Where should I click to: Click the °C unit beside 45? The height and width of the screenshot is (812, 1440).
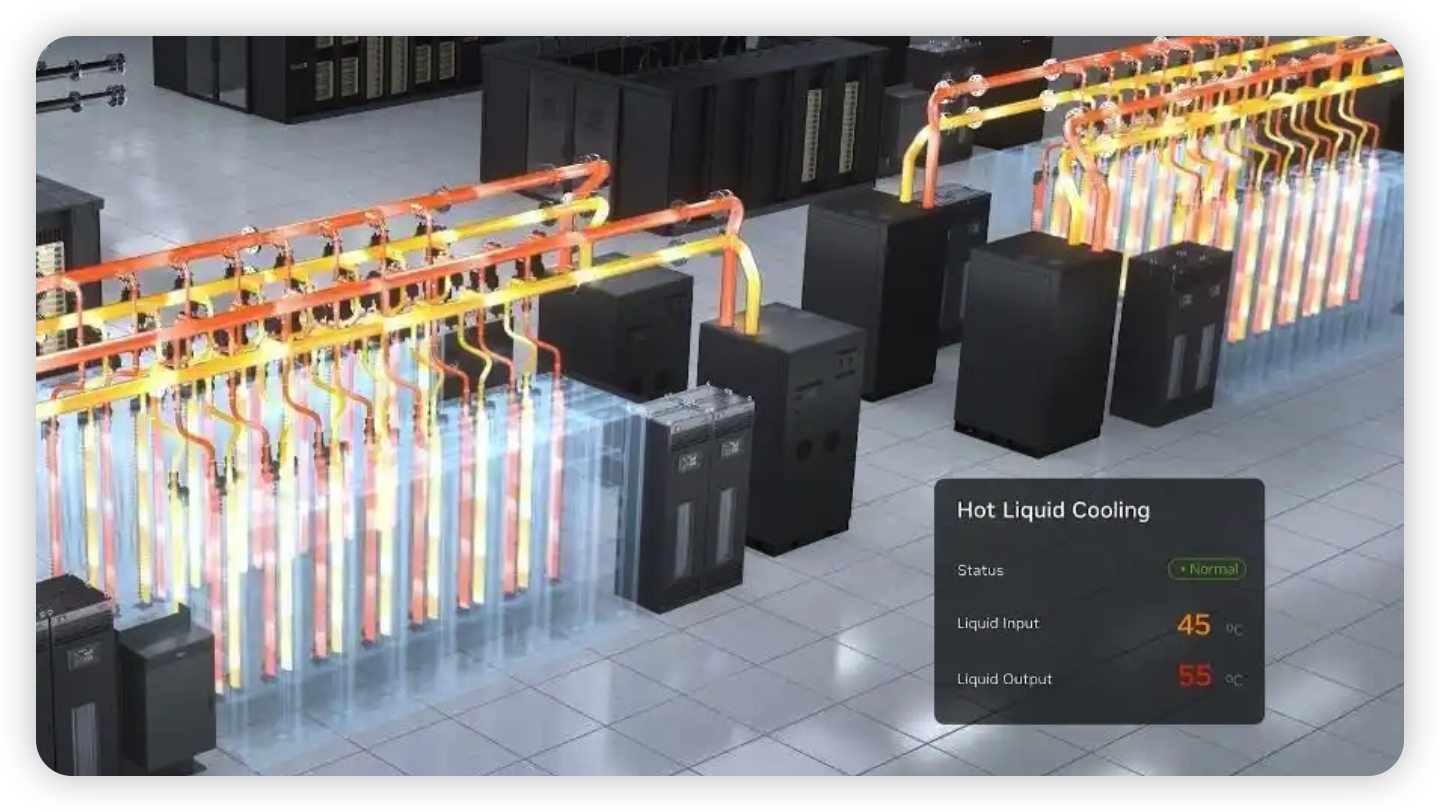point(1234,629)
